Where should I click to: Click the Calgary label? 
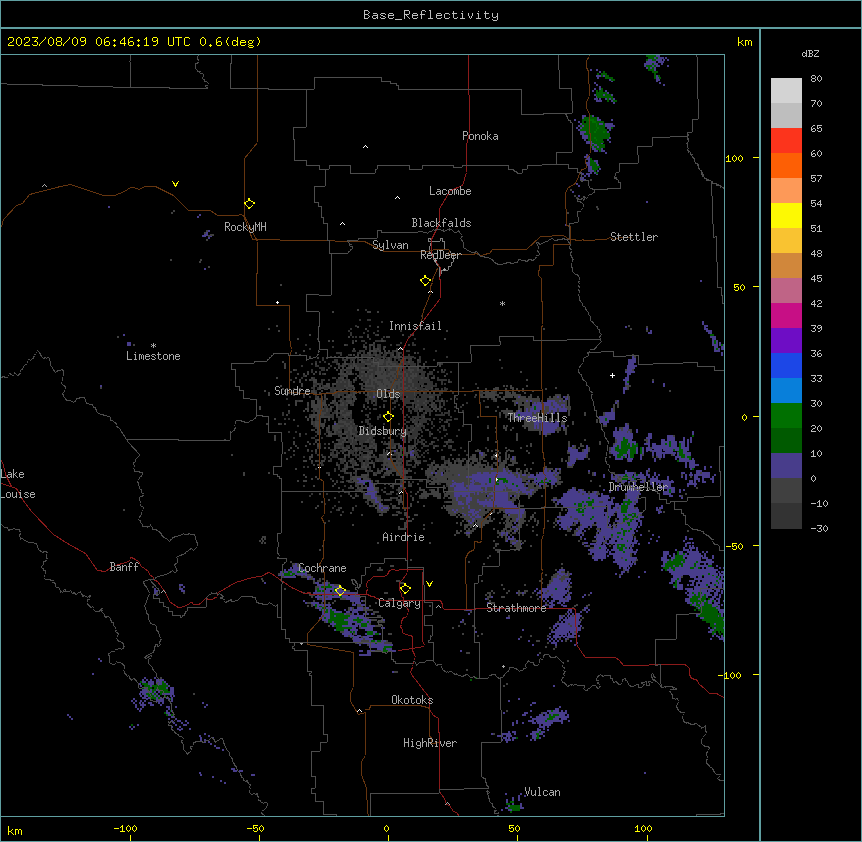399,603
